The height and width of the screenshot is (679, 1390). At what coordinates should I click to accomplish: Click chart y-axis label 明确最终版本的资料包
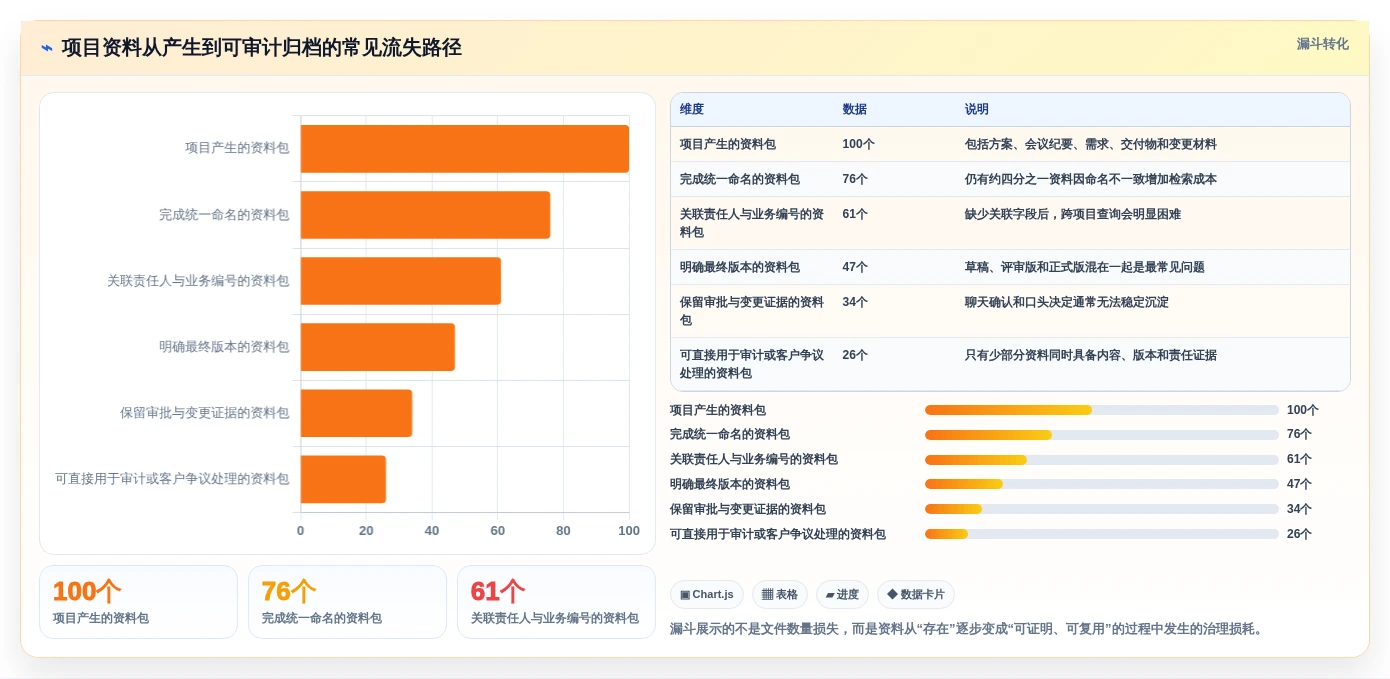coord(224,347)
